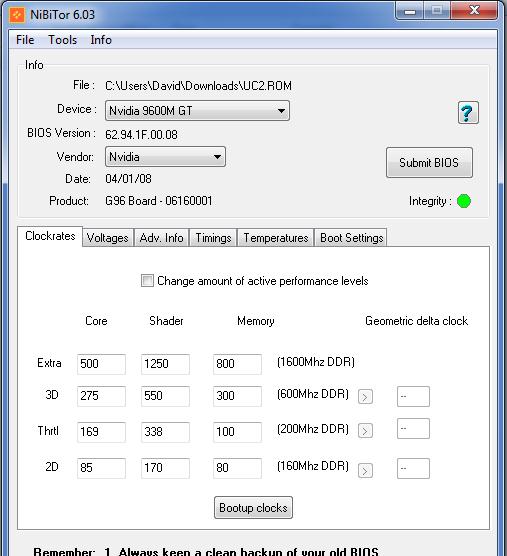507x556 pixels.
Task: Click the Geometric delta clock heading
Action: click(417, 321)
